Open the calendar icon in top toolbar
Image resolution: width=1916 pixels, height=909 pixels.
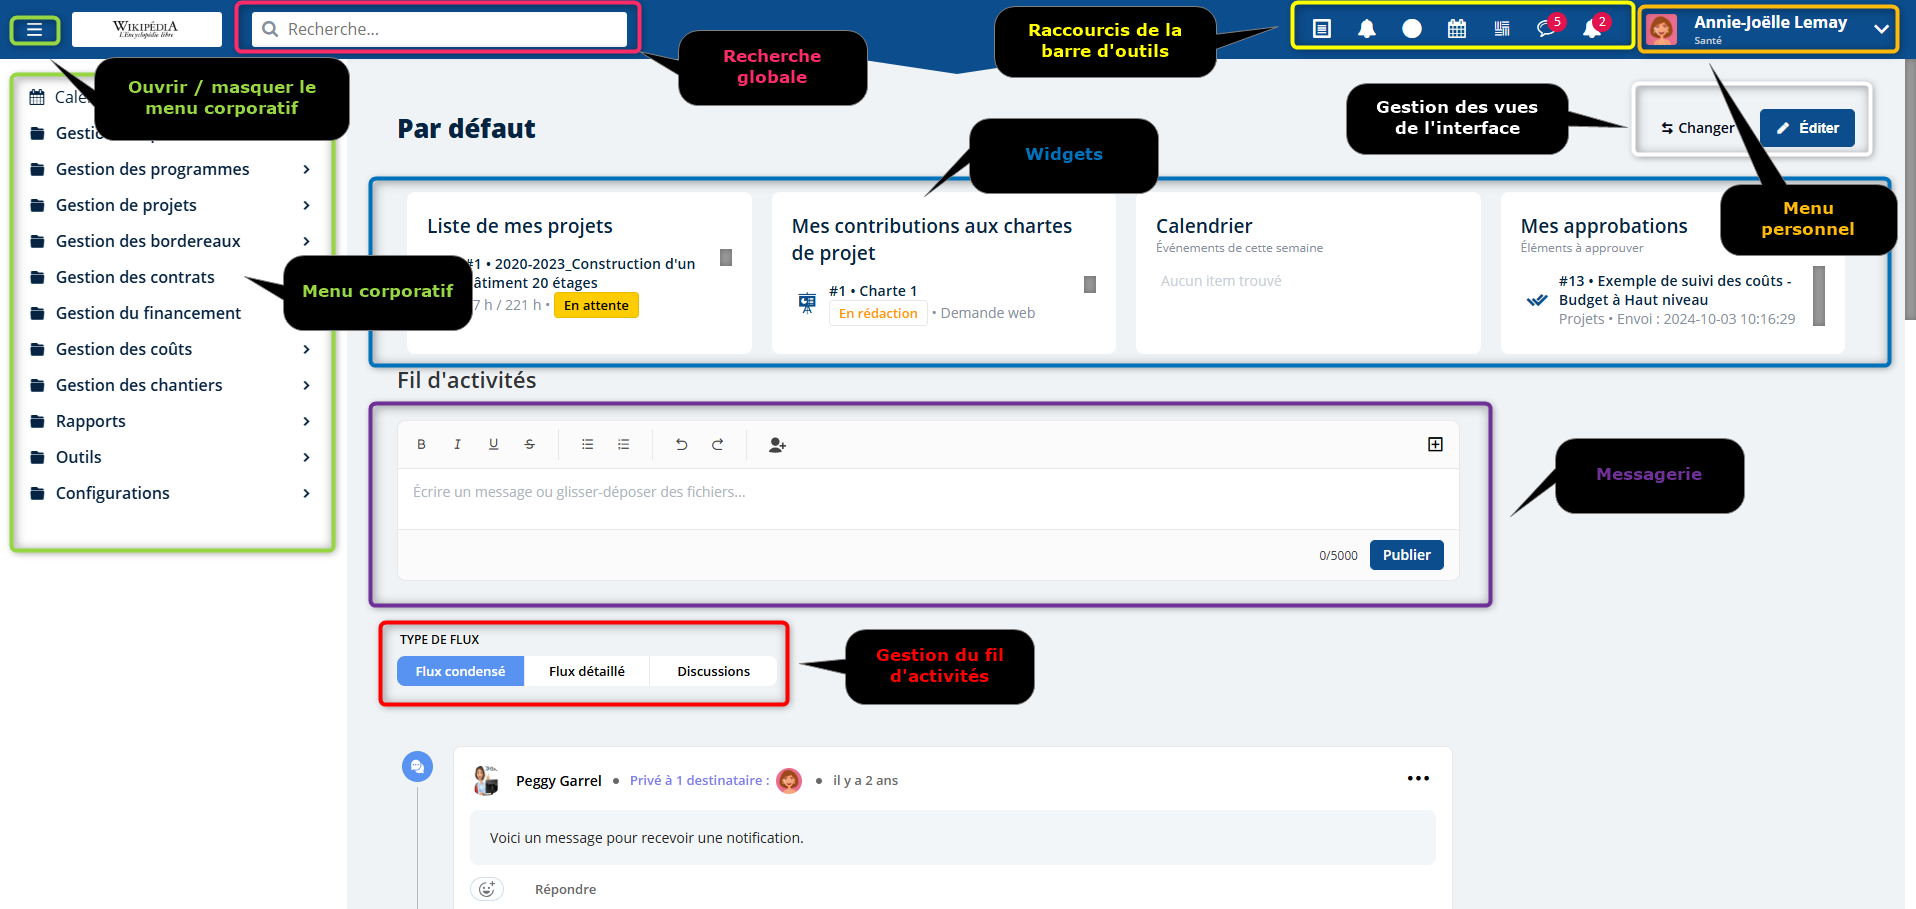click(x=1457, y=29)
